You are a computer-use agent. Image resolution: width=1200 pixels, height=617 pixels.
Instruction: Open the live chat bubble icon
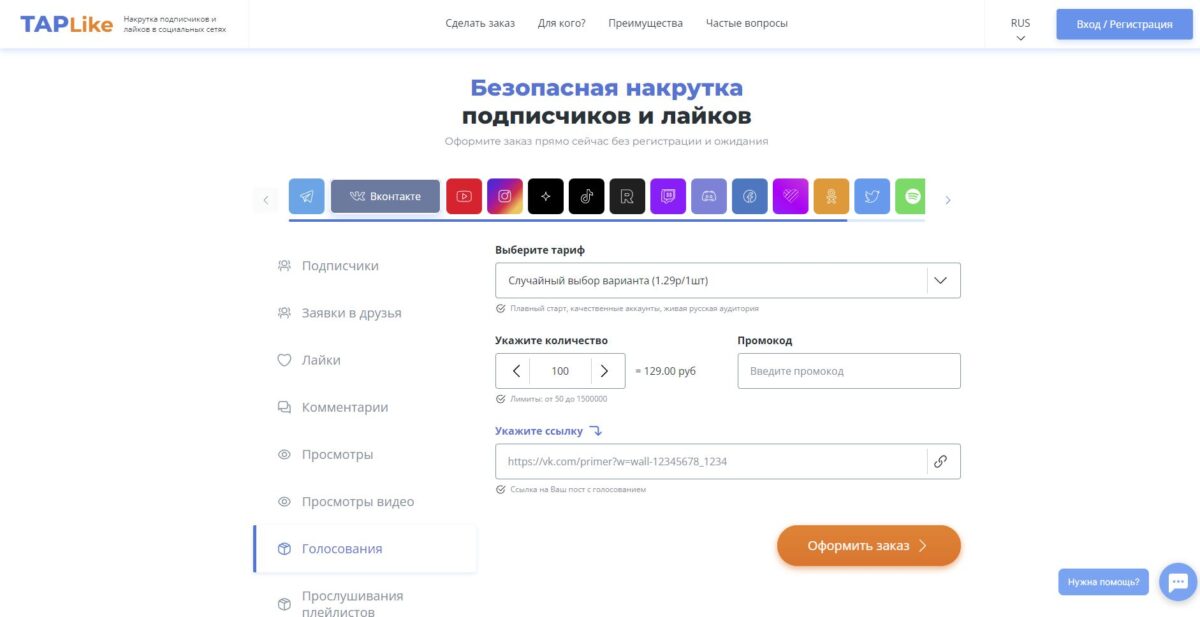(1178, 581)
